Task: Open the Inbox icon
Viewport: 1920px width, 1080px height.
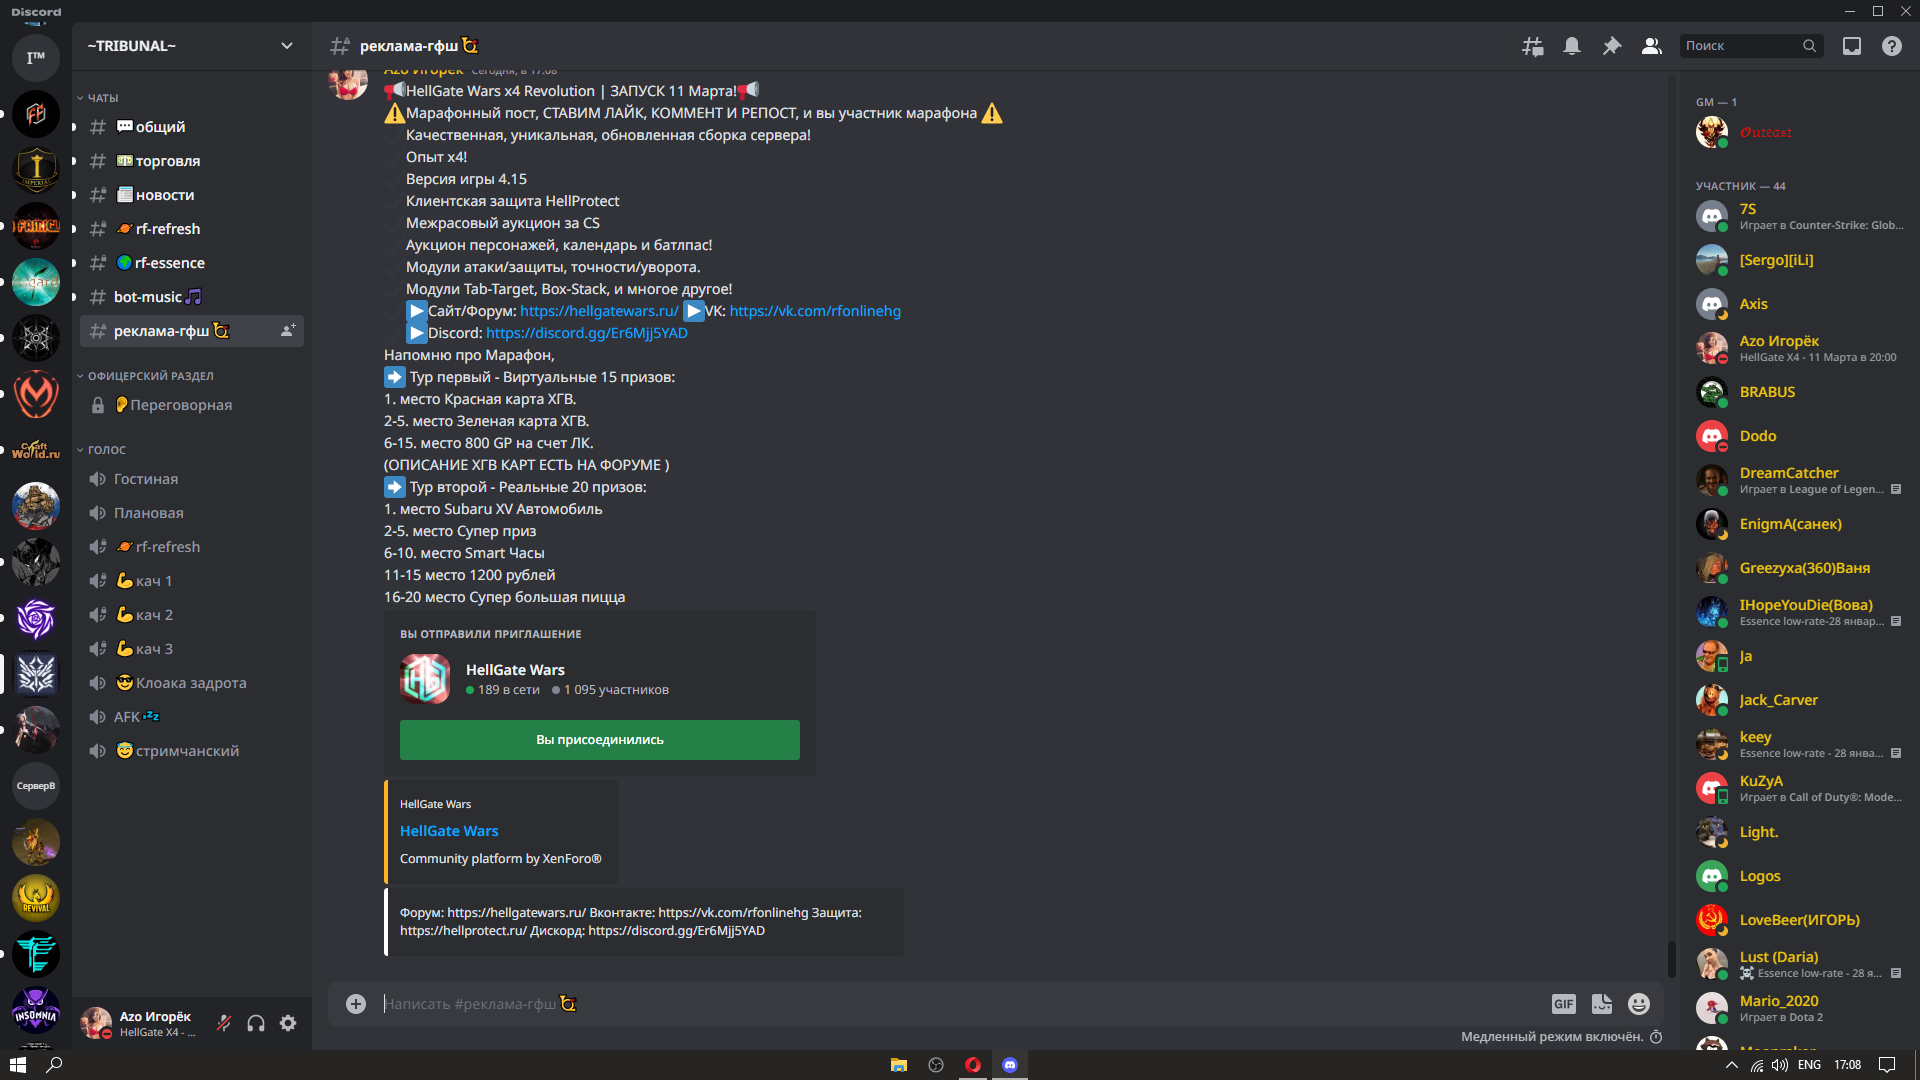Action: coord(1852,46)
